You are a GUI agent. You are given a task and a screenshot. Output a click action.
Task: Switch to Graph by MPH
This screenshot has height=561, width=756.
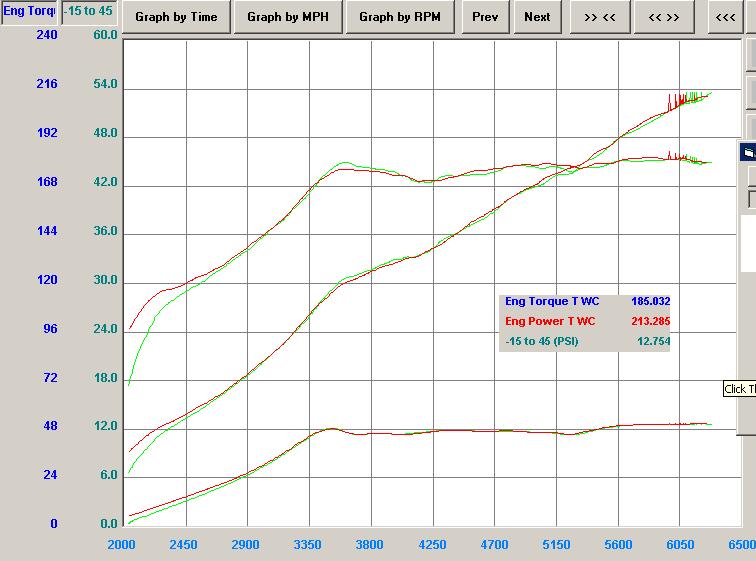tap(288, 17)
